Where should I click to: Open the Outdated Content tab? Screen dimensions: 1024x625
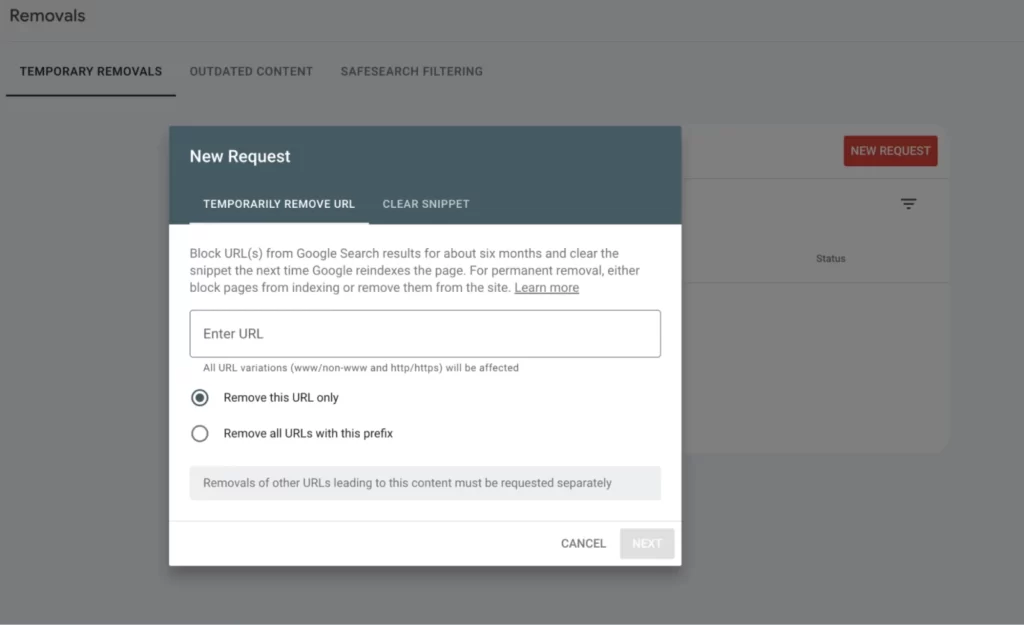tap(251, 72)
